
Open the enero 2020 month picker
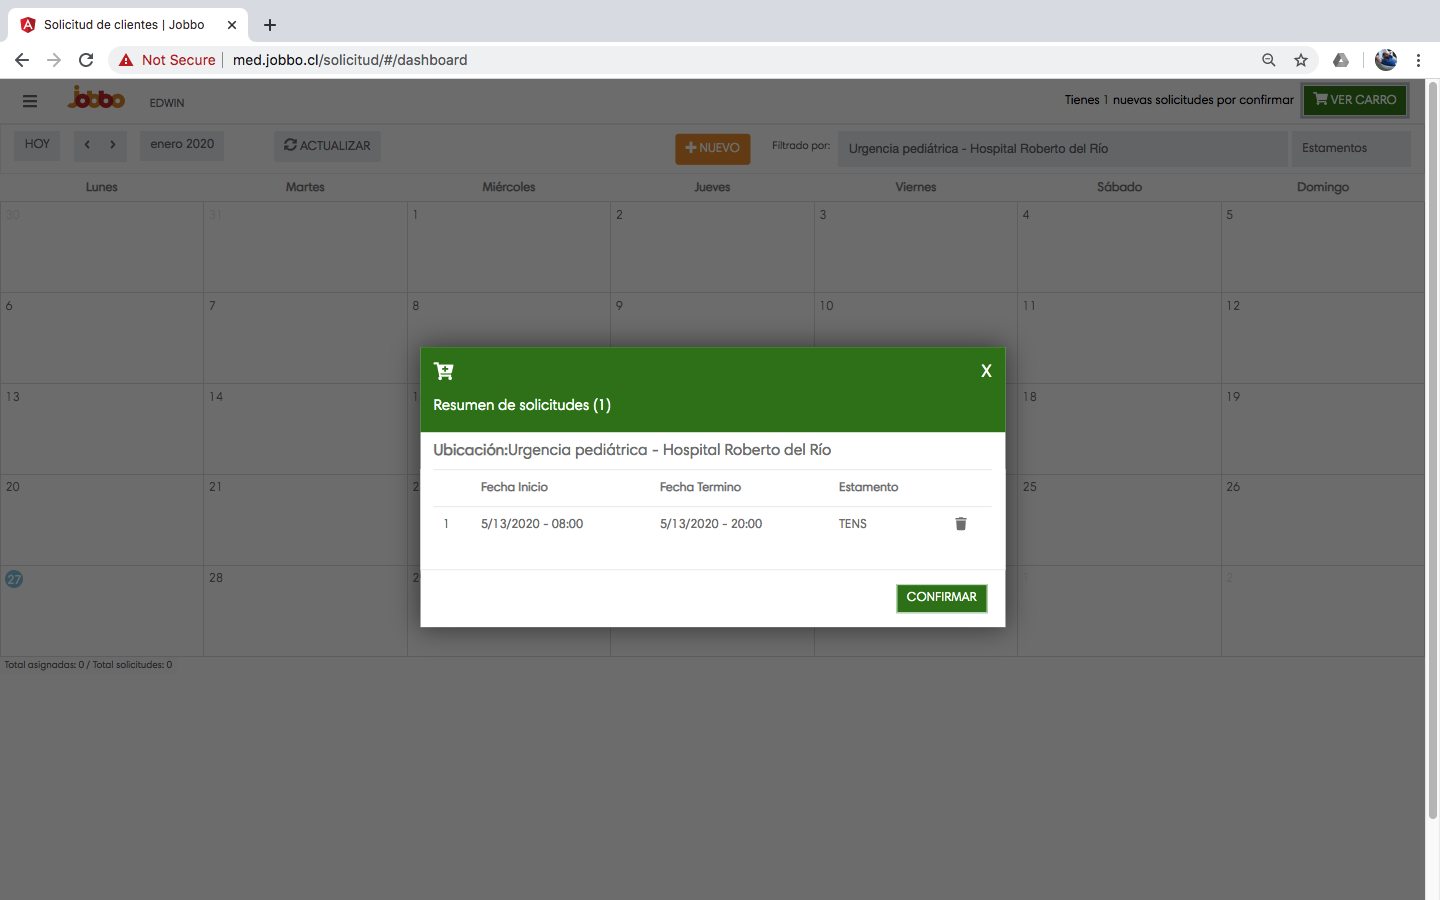click(182, 145)
